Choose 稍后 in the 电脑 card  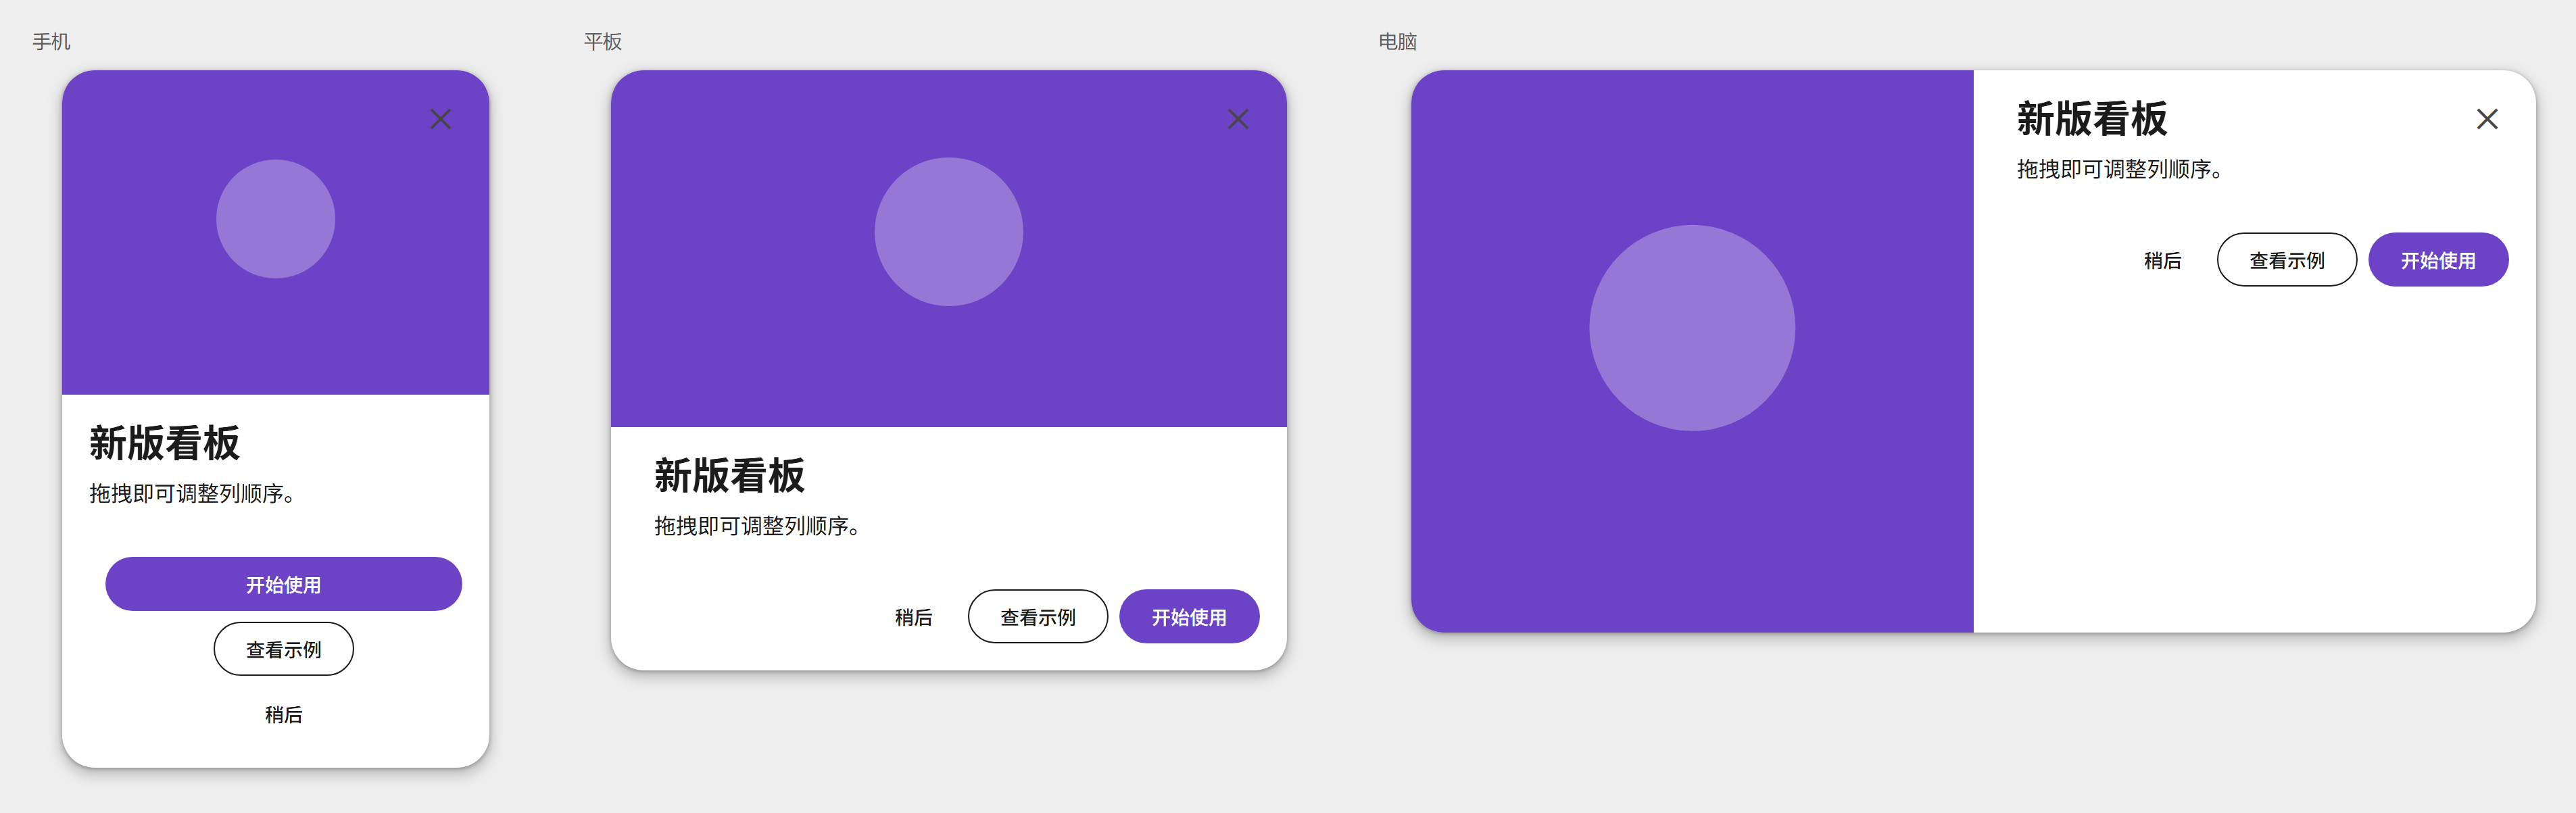point(2162,260)
